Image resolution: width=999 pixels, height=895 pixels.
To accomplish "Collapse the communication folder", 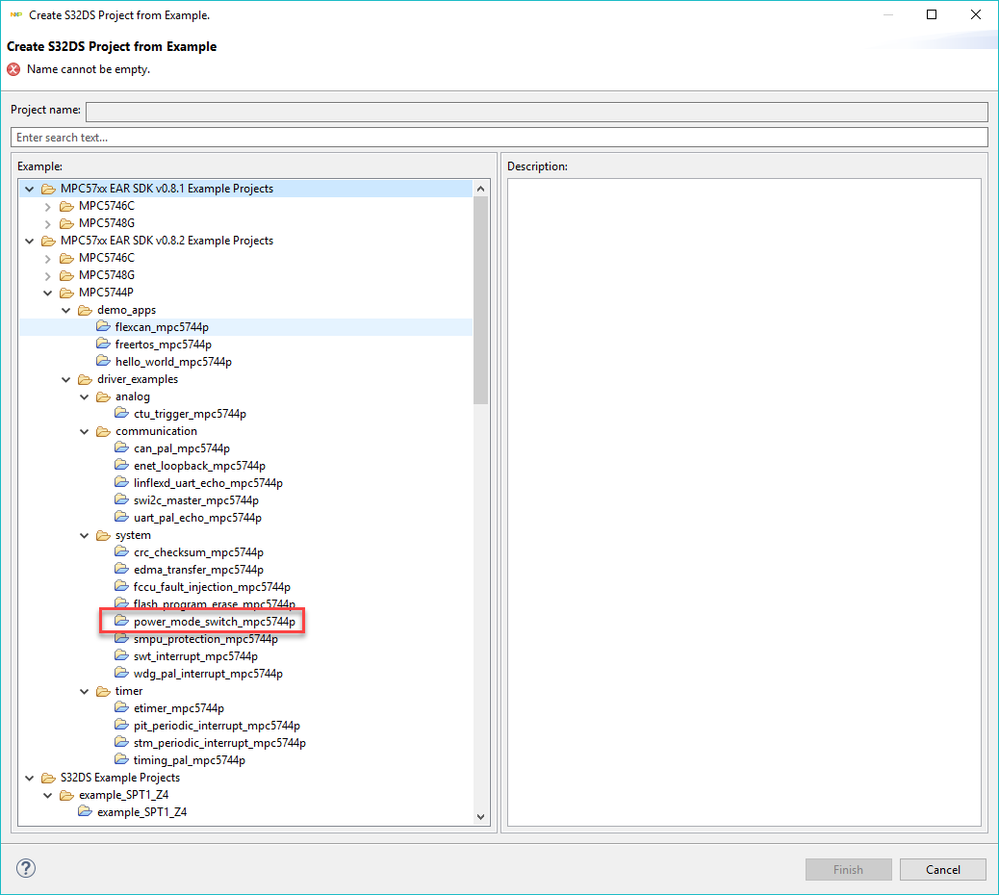I will [84, 431].
